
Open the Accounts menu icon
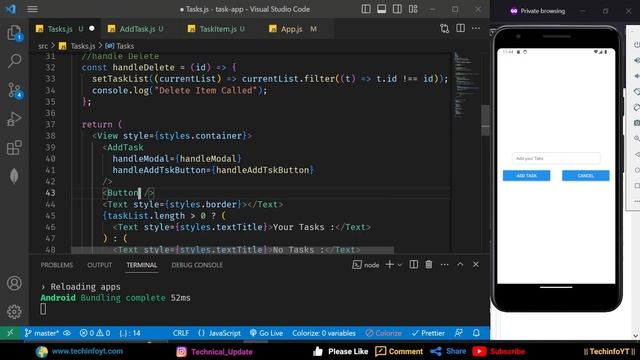point(14,283)
